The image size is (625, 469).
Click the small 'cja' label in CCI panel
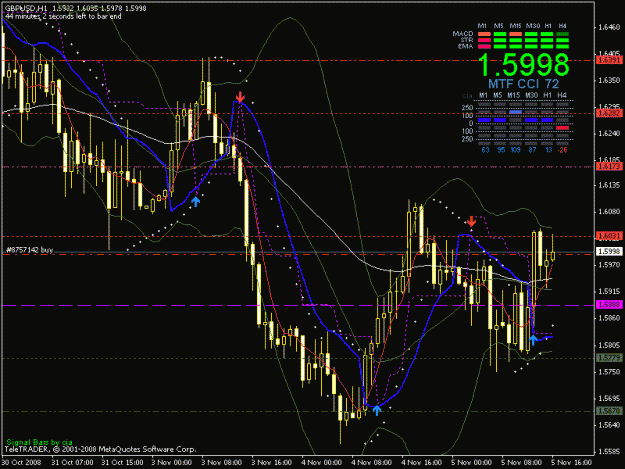tap(467, 96)
